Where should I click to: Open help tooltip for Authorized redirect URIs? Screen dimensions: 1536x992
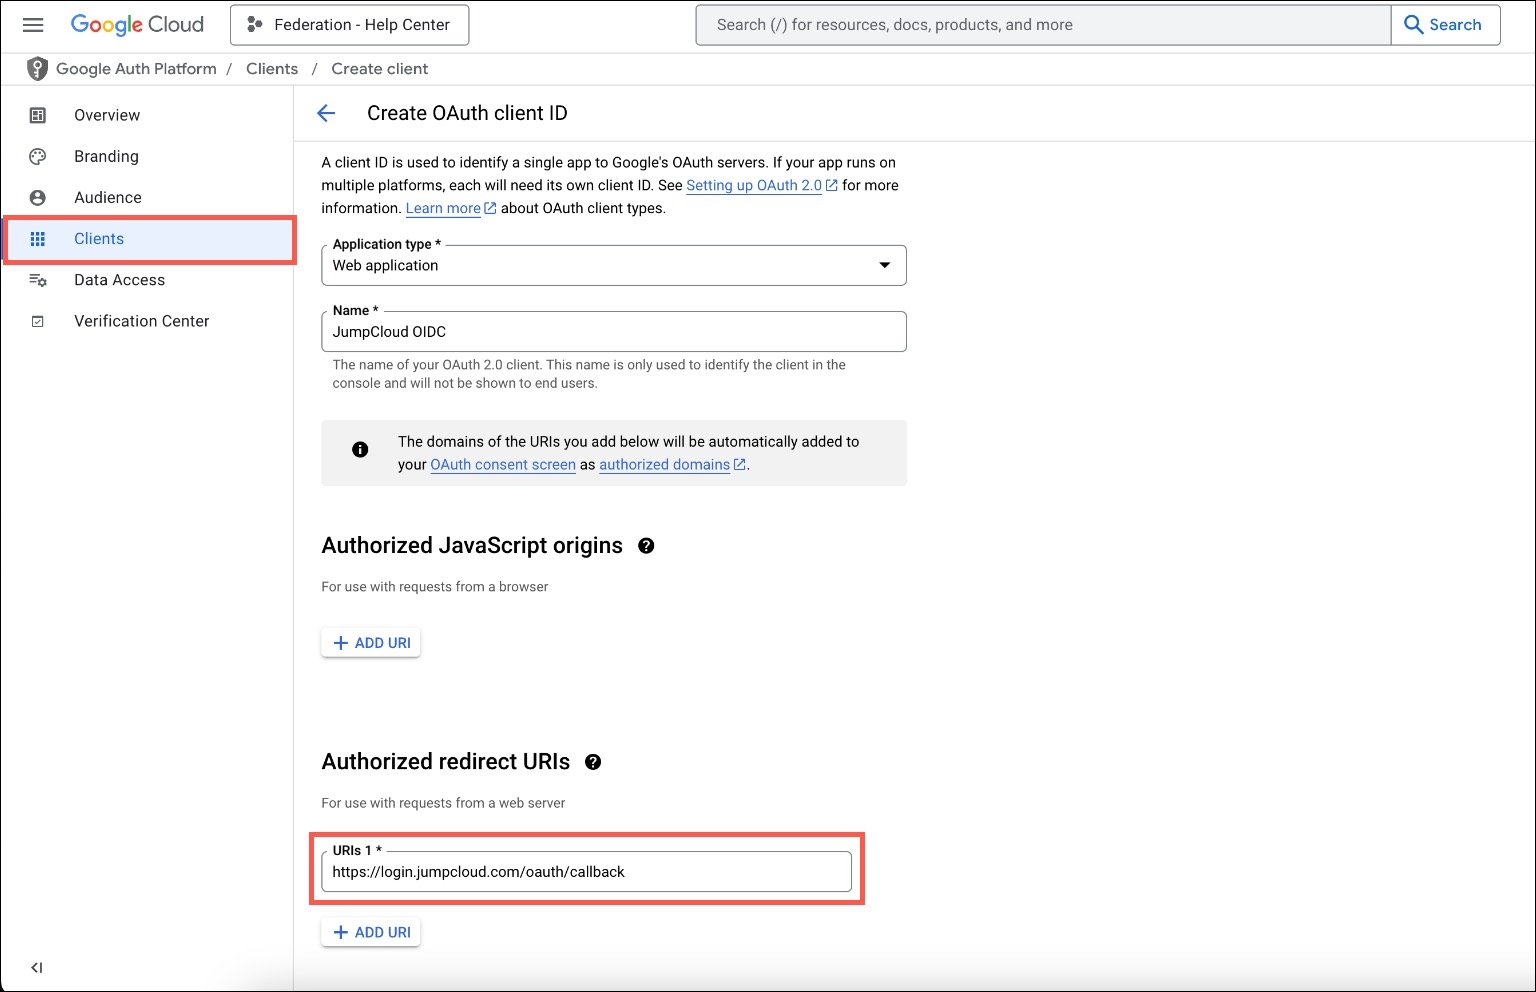(593, 762)
